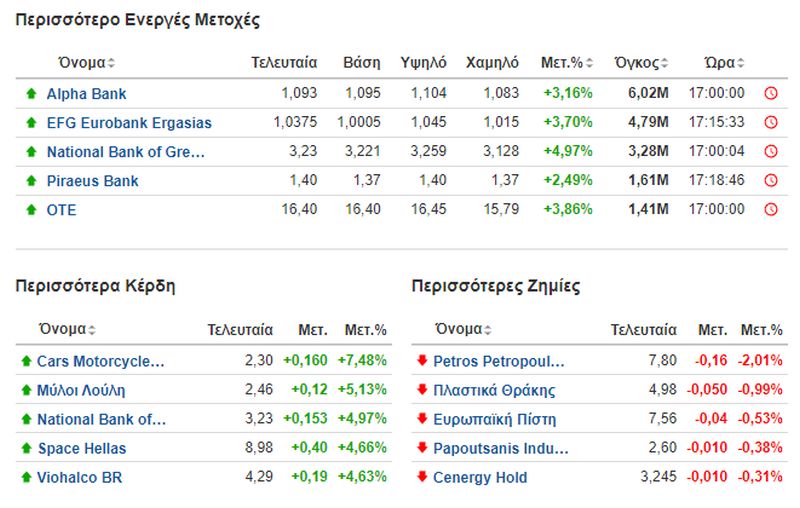800x508 pixels.
Task: Sort active stocks by Μετ.% column
Action: 567,63
